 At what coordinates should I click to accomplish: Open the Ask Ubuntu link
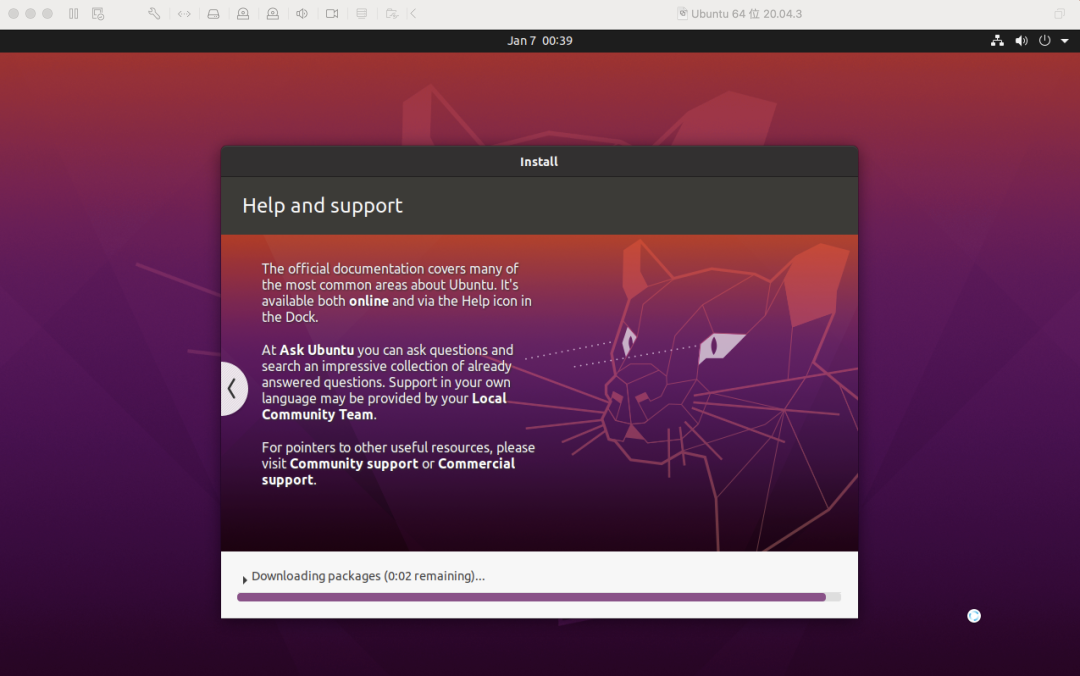coord(315,350)
